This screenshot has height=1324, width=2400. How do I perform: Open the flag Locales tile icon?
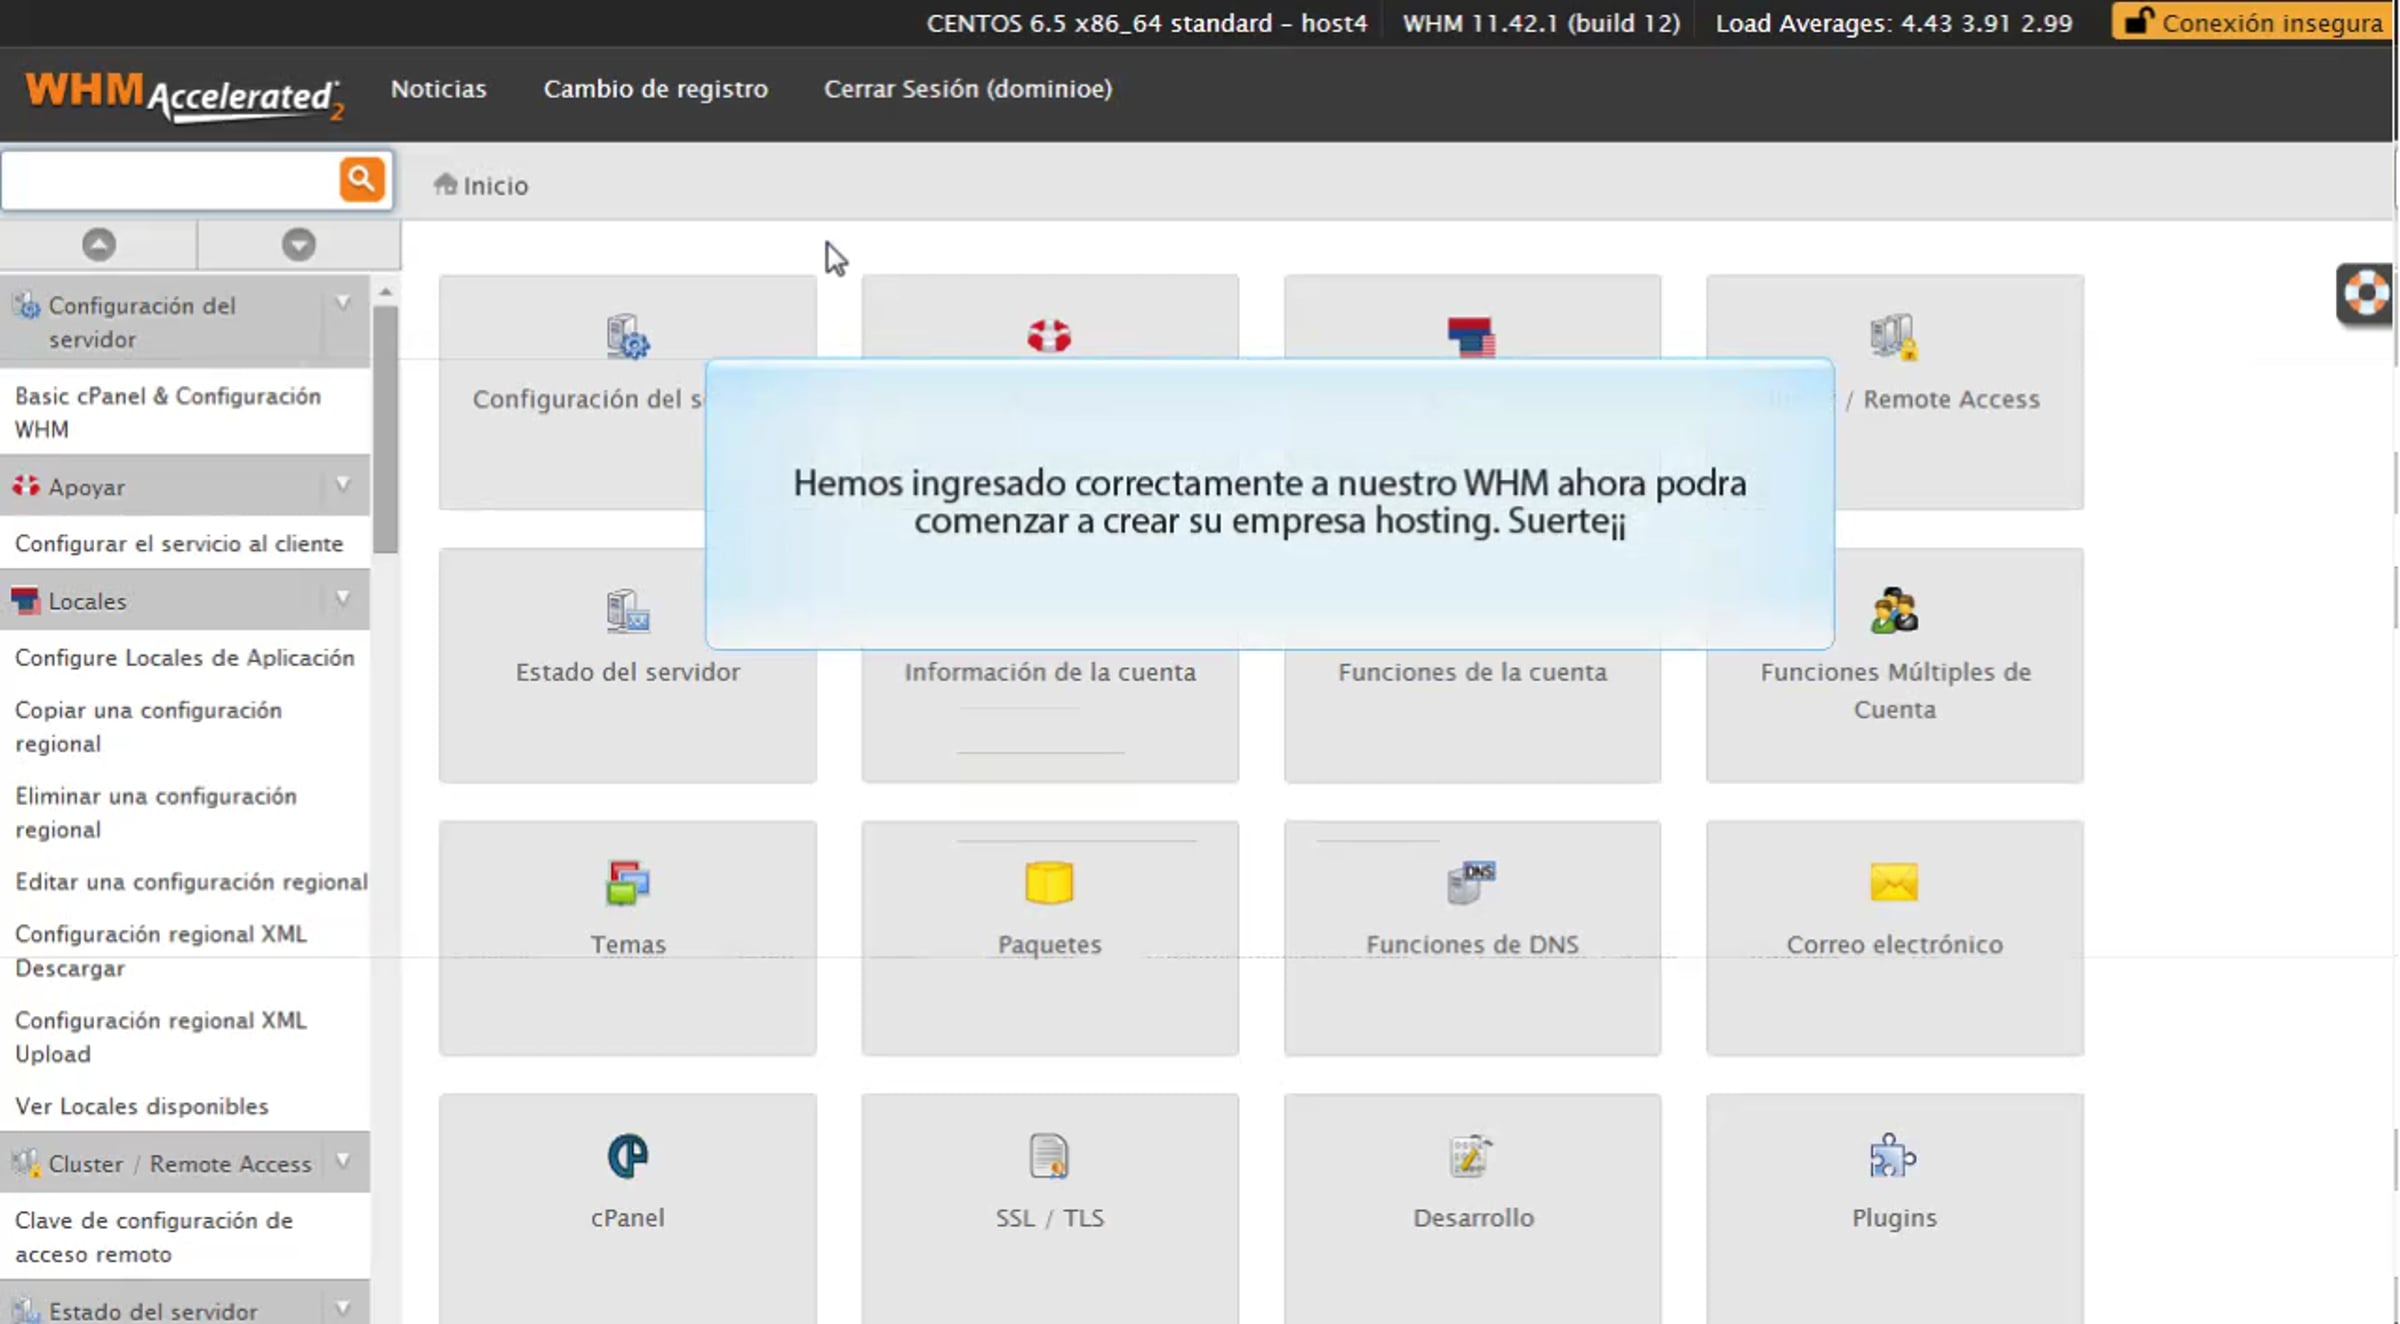tap(1471, 336)
